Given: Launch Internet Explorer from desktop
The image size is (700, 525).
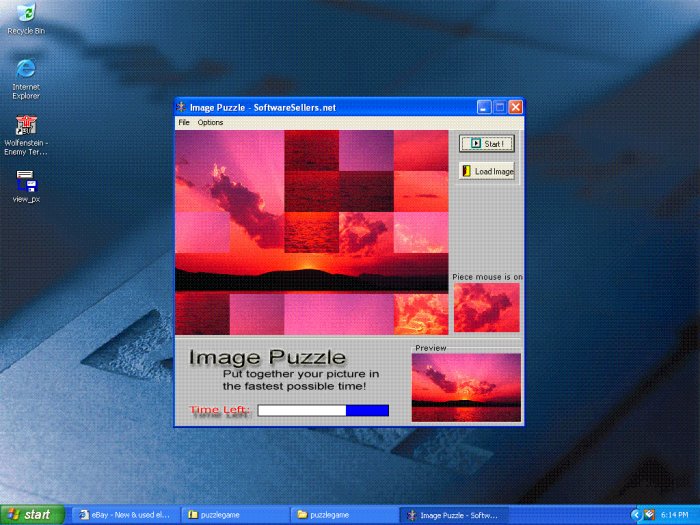Looking at the screenshot, I should click(26, 79).
